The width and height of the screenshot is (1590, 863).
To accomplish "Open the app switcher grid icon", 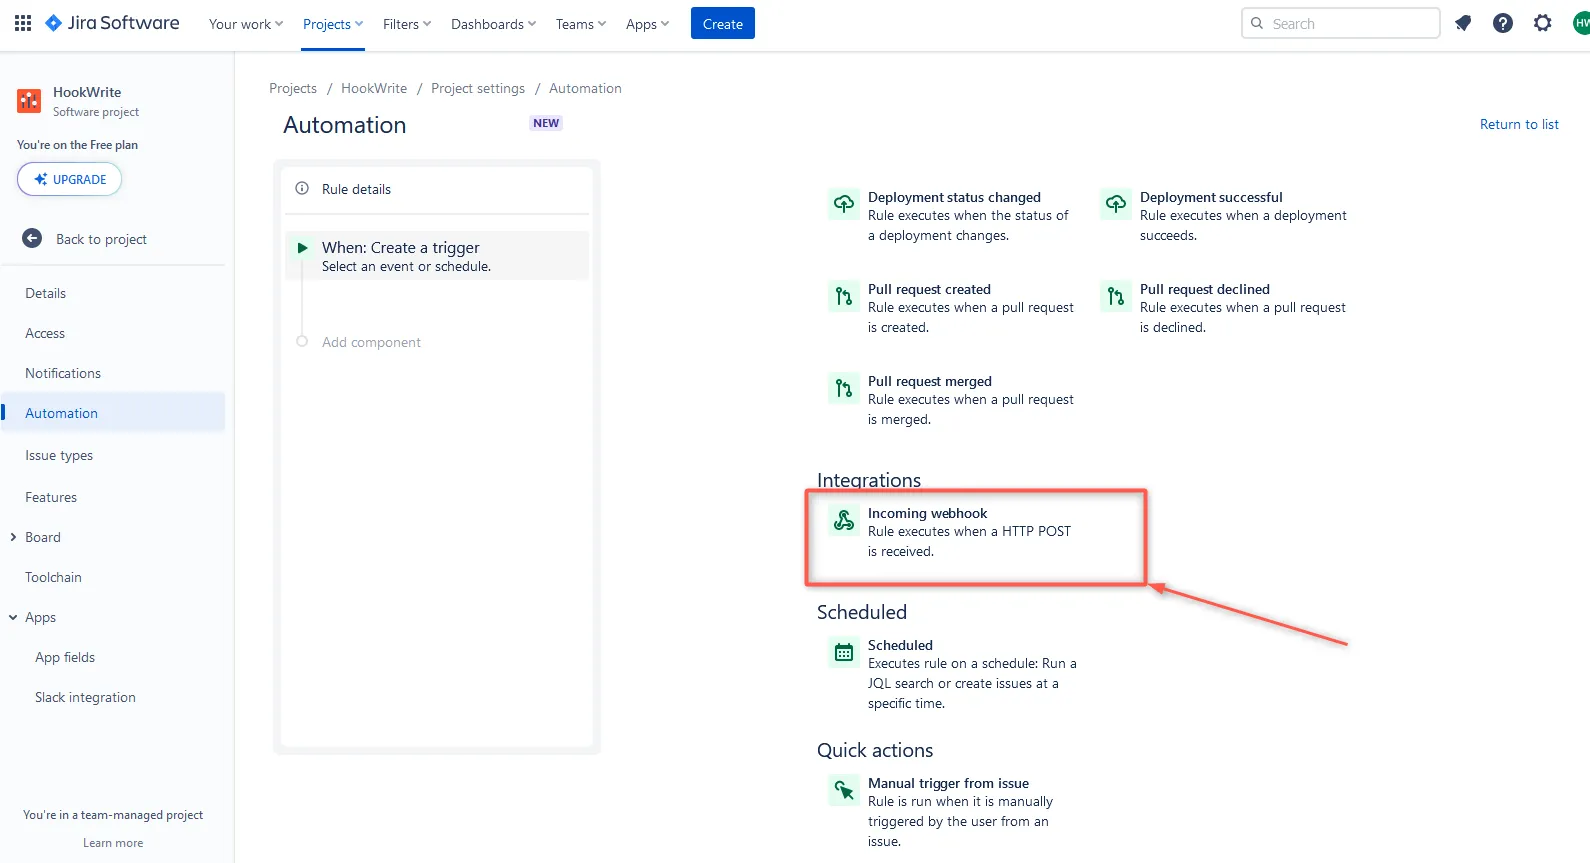I will tap(23, 23).
